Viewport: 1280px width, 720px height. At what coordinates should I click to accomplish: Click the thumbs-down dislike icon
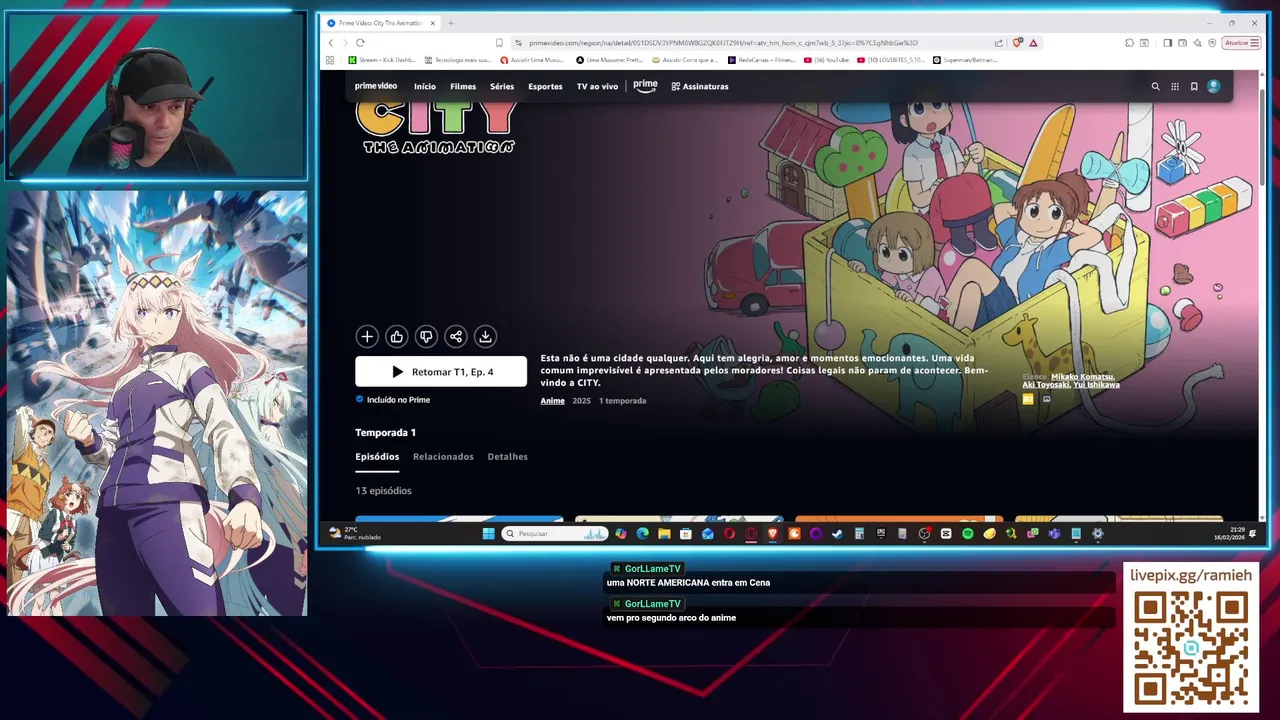(426, 337)
